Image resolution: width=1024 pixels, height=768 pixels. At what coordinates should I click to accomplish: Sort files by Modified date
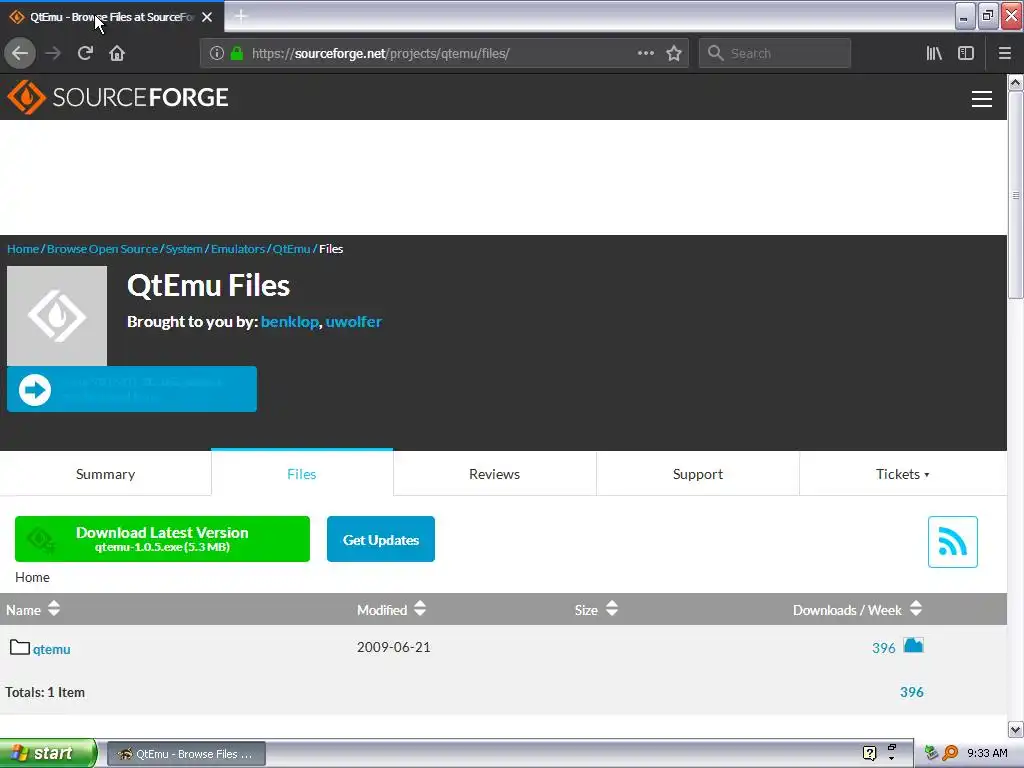tap(391, 609)
